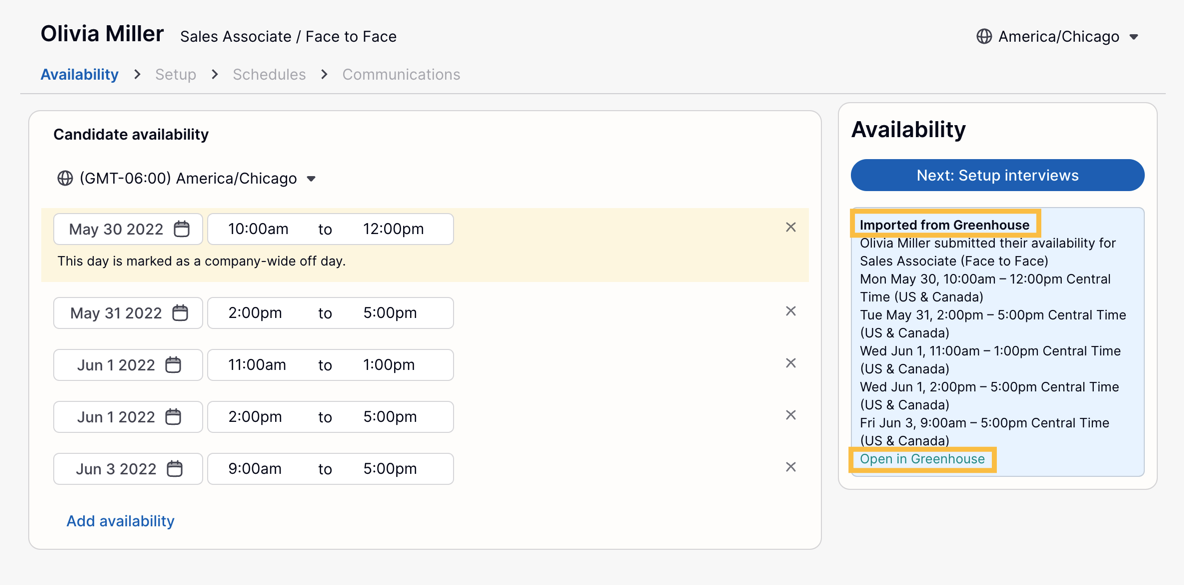Screen dimensions: 1184x585
Task: Click the globe icon next to (GMT-06:00) America/Chicago
Action: click(65, 179)
